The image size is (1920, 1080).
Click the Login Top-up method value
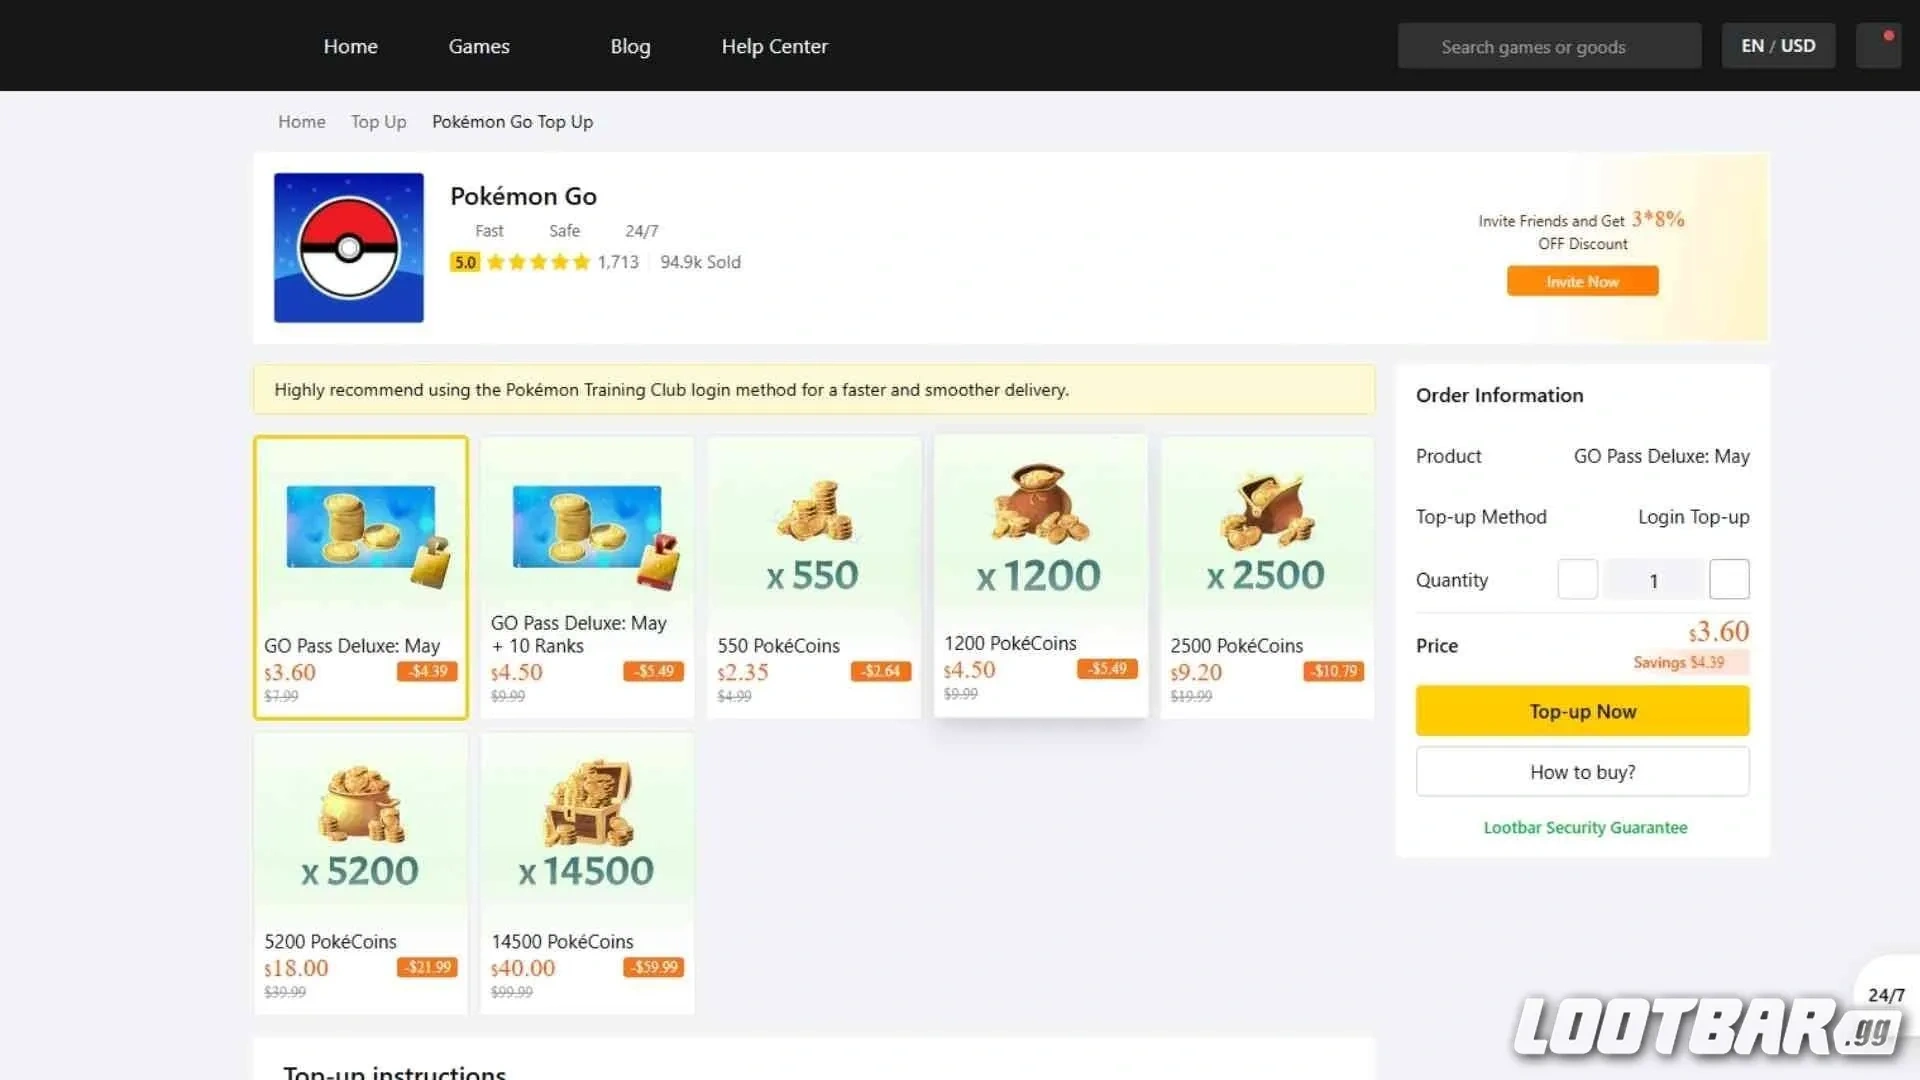[x=1693, y=517]
